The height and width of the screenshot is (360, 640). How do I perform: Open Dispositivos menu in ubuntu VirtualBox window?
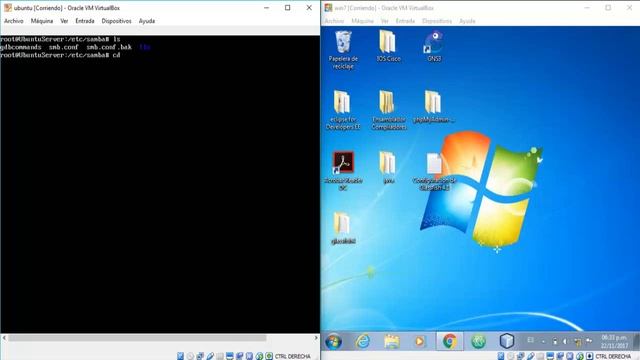point(116,21)
